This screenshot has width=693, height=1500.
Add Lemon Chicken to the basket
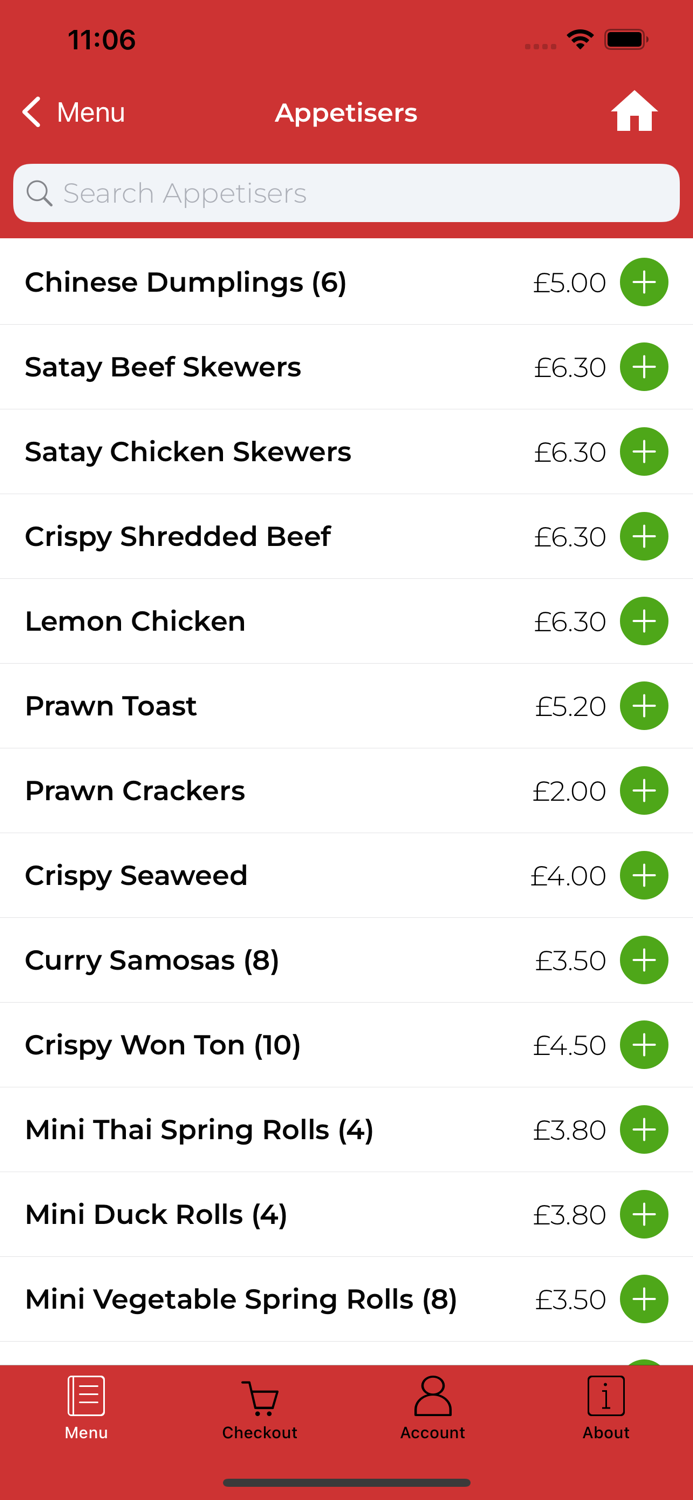coord(644,621)
